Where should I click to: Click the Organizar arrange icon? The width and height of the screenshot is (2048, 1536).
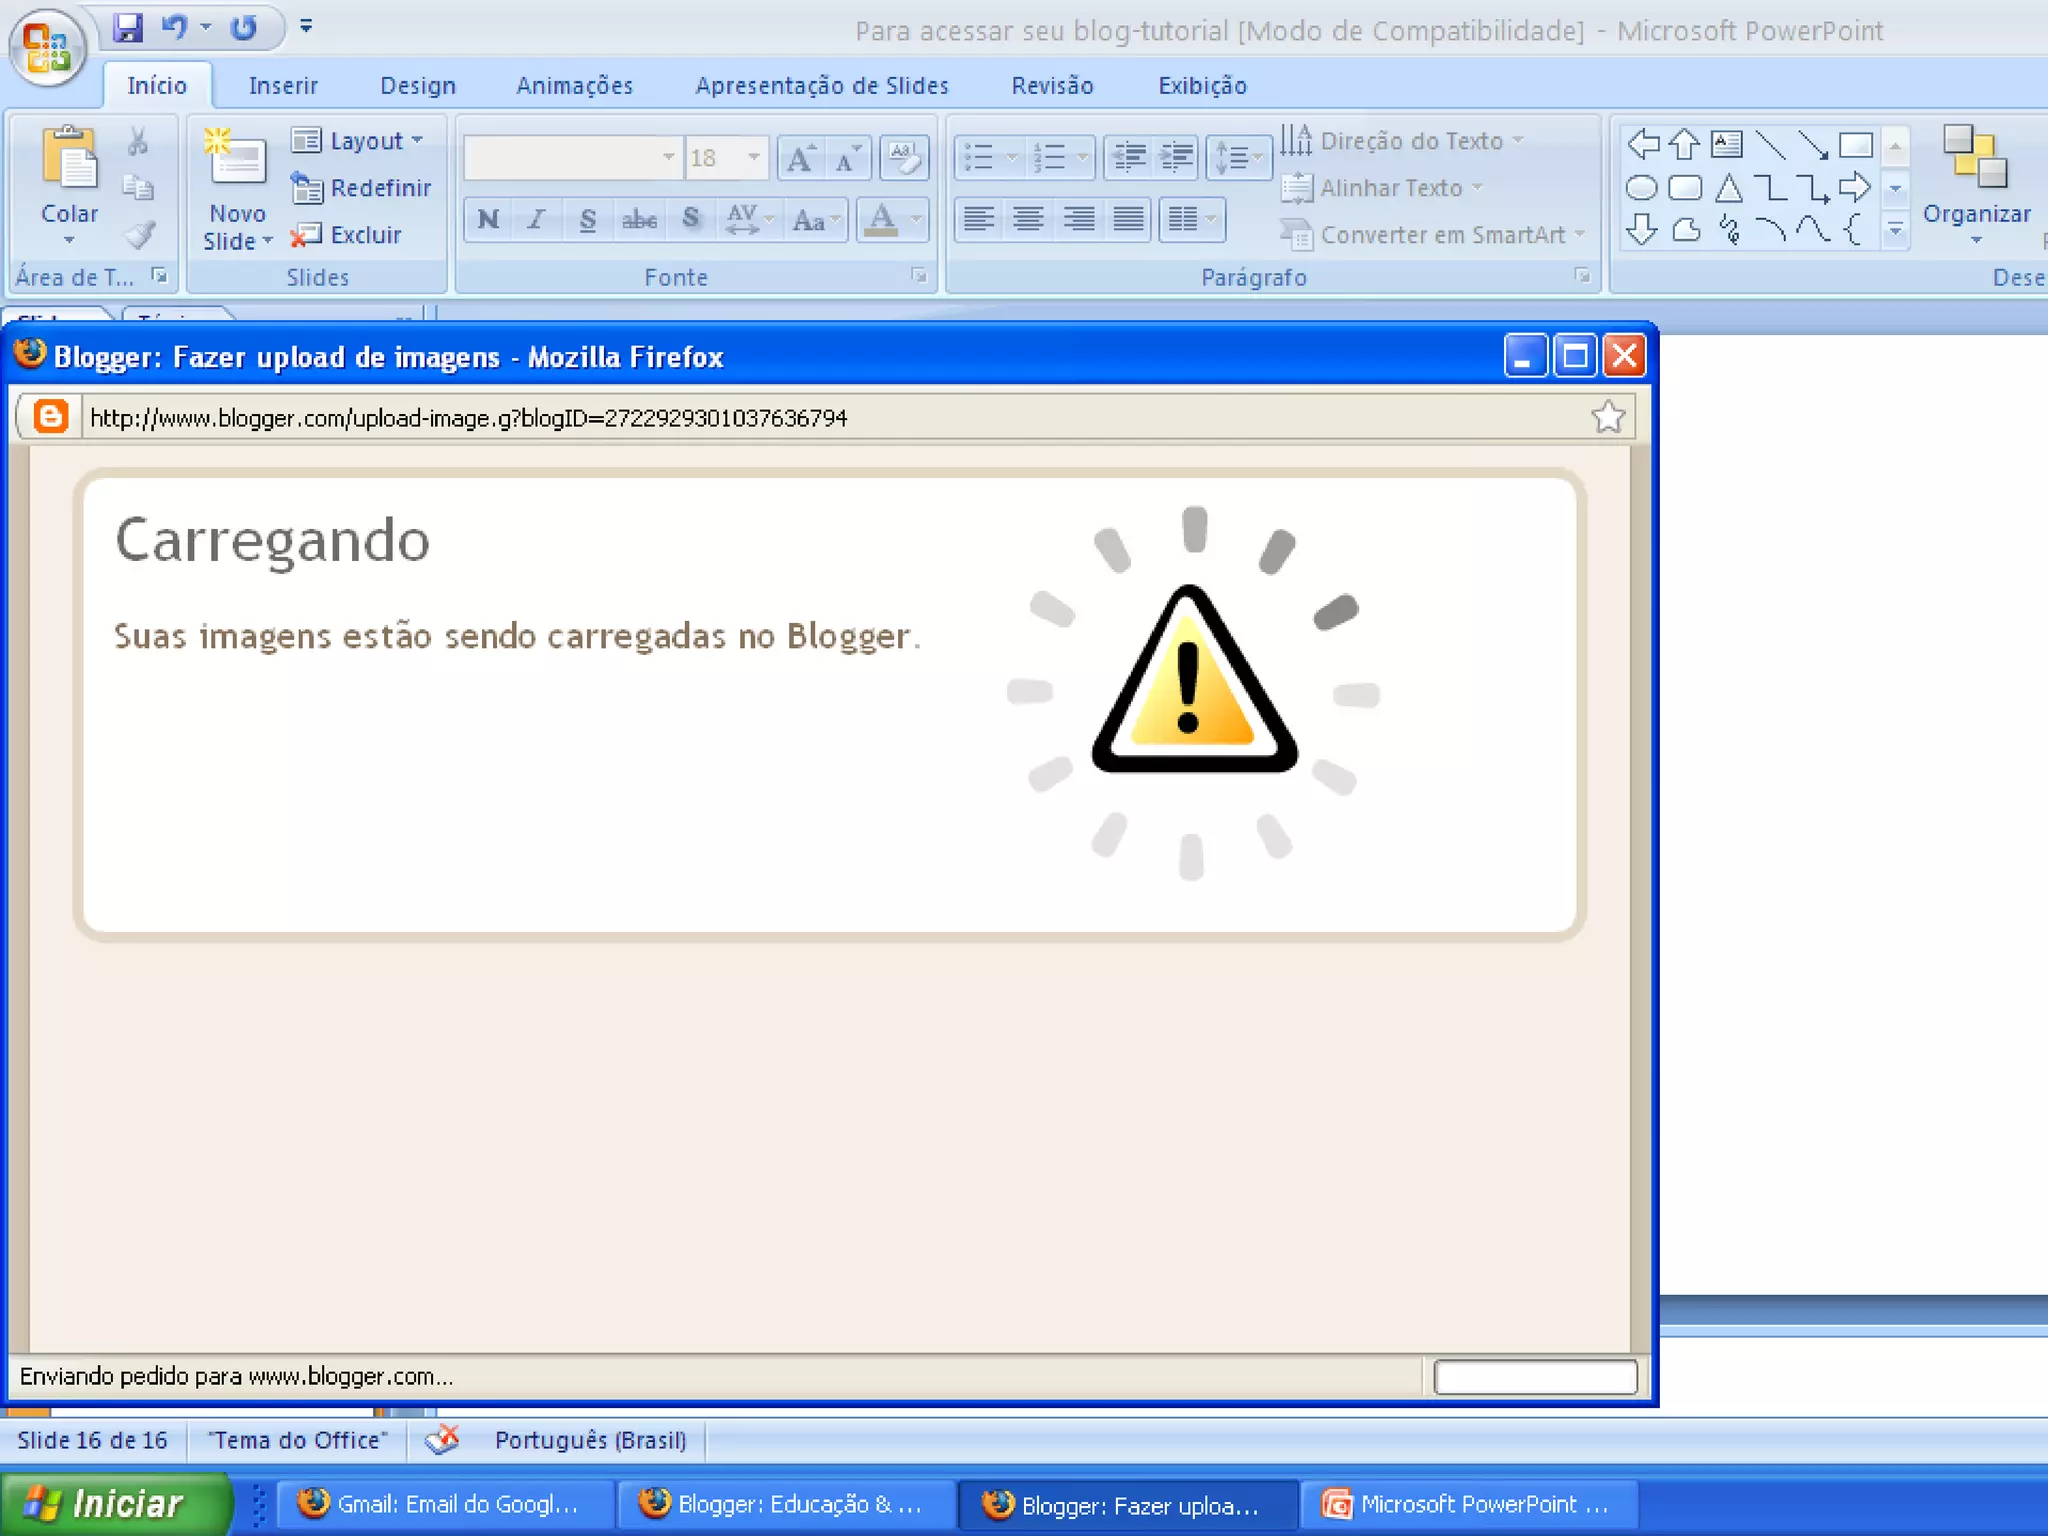tap(1975, 158)
